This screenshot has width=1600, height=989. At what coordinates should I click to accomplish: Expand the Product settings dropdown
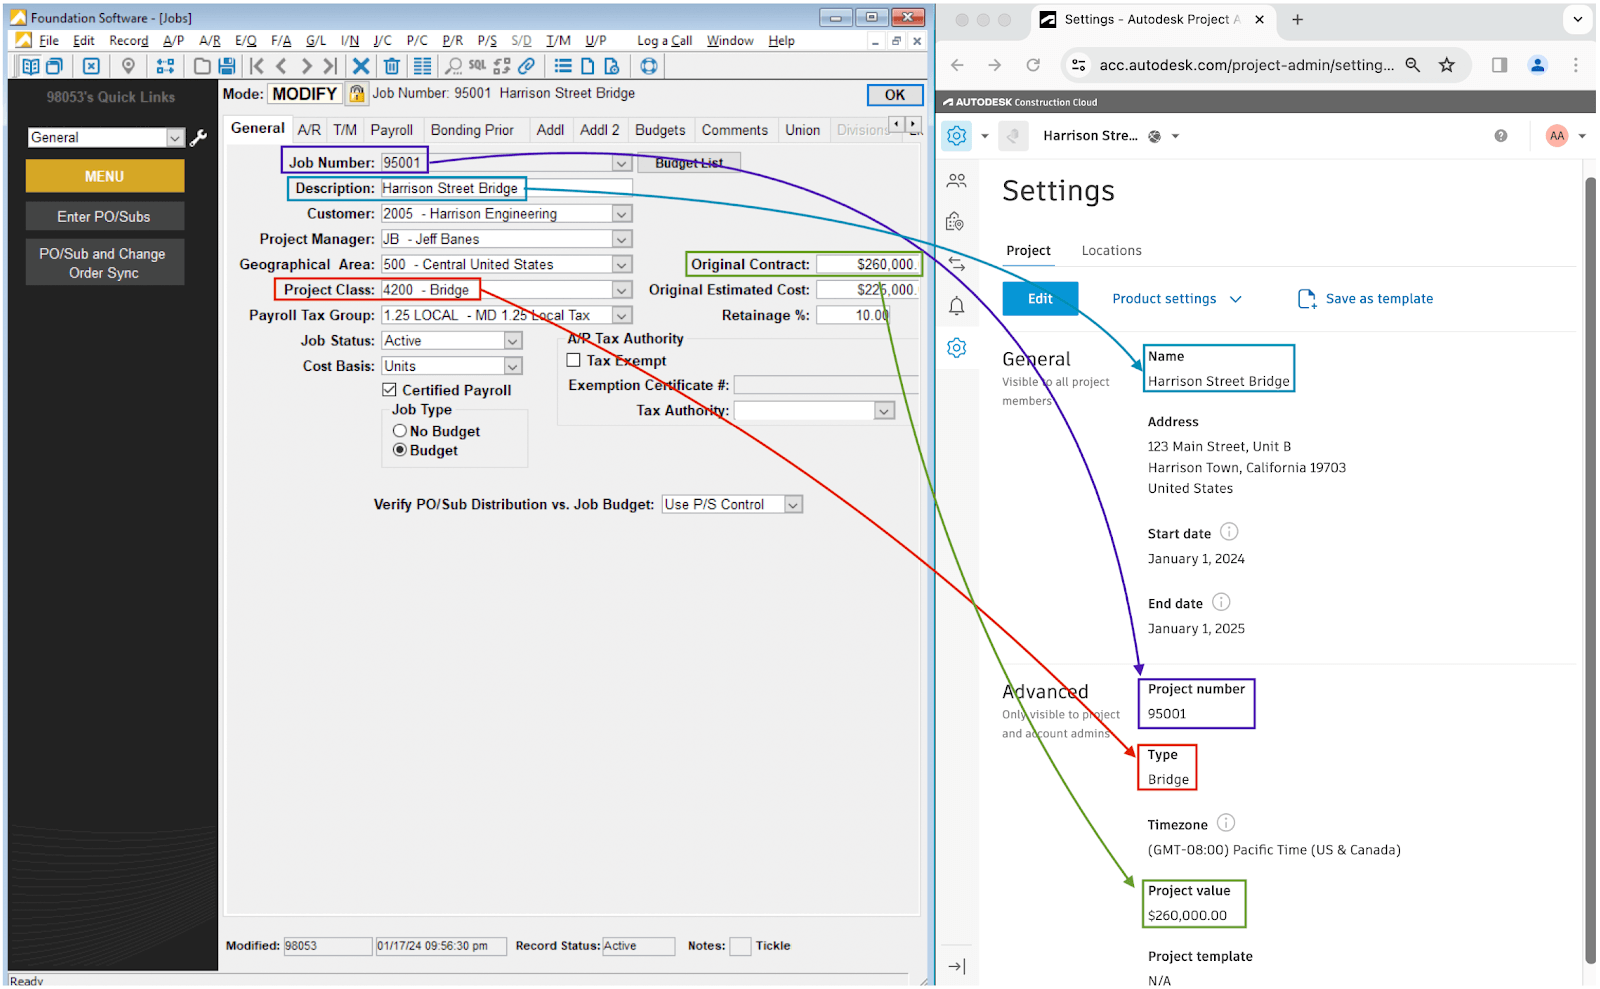(1176, 299)
